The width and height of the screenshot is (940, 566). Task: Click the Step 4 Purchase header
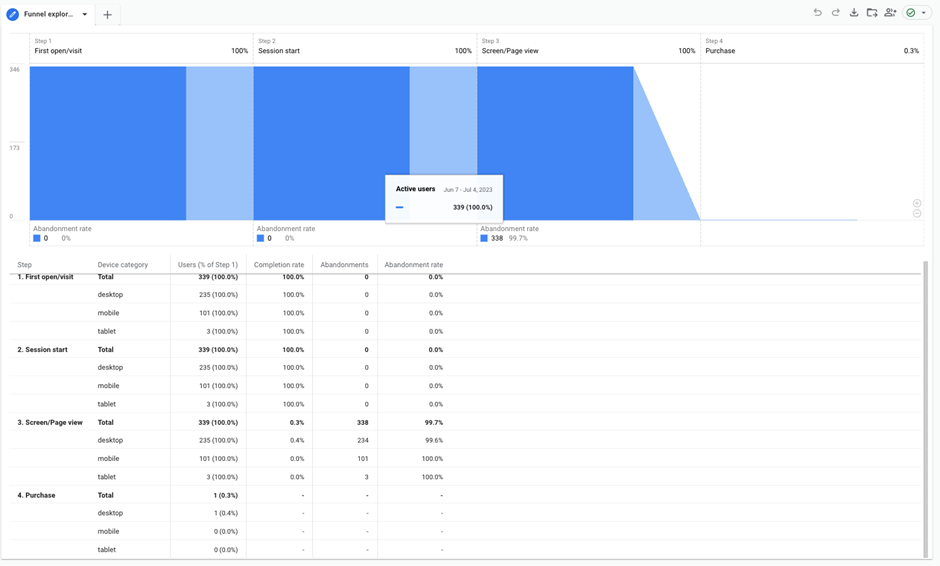point(720,50)
